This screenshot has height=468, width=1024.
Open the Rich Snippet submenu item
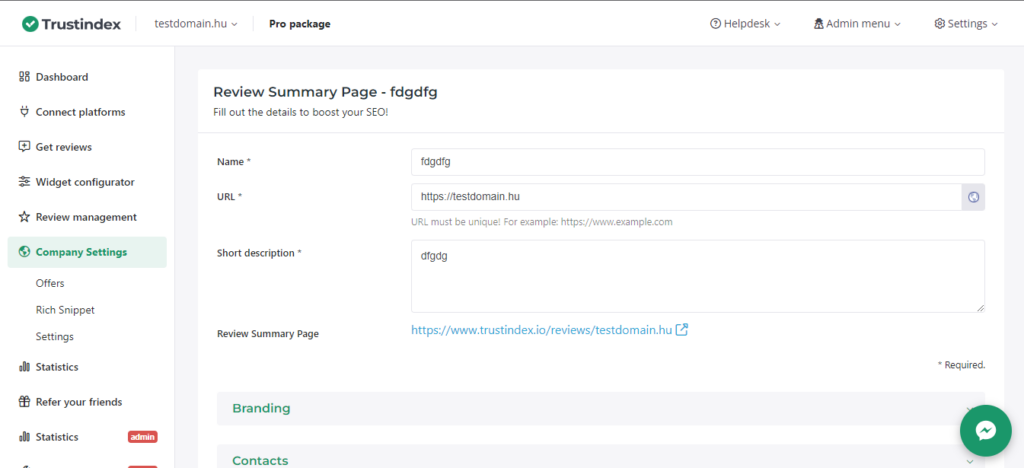(65, 310)
